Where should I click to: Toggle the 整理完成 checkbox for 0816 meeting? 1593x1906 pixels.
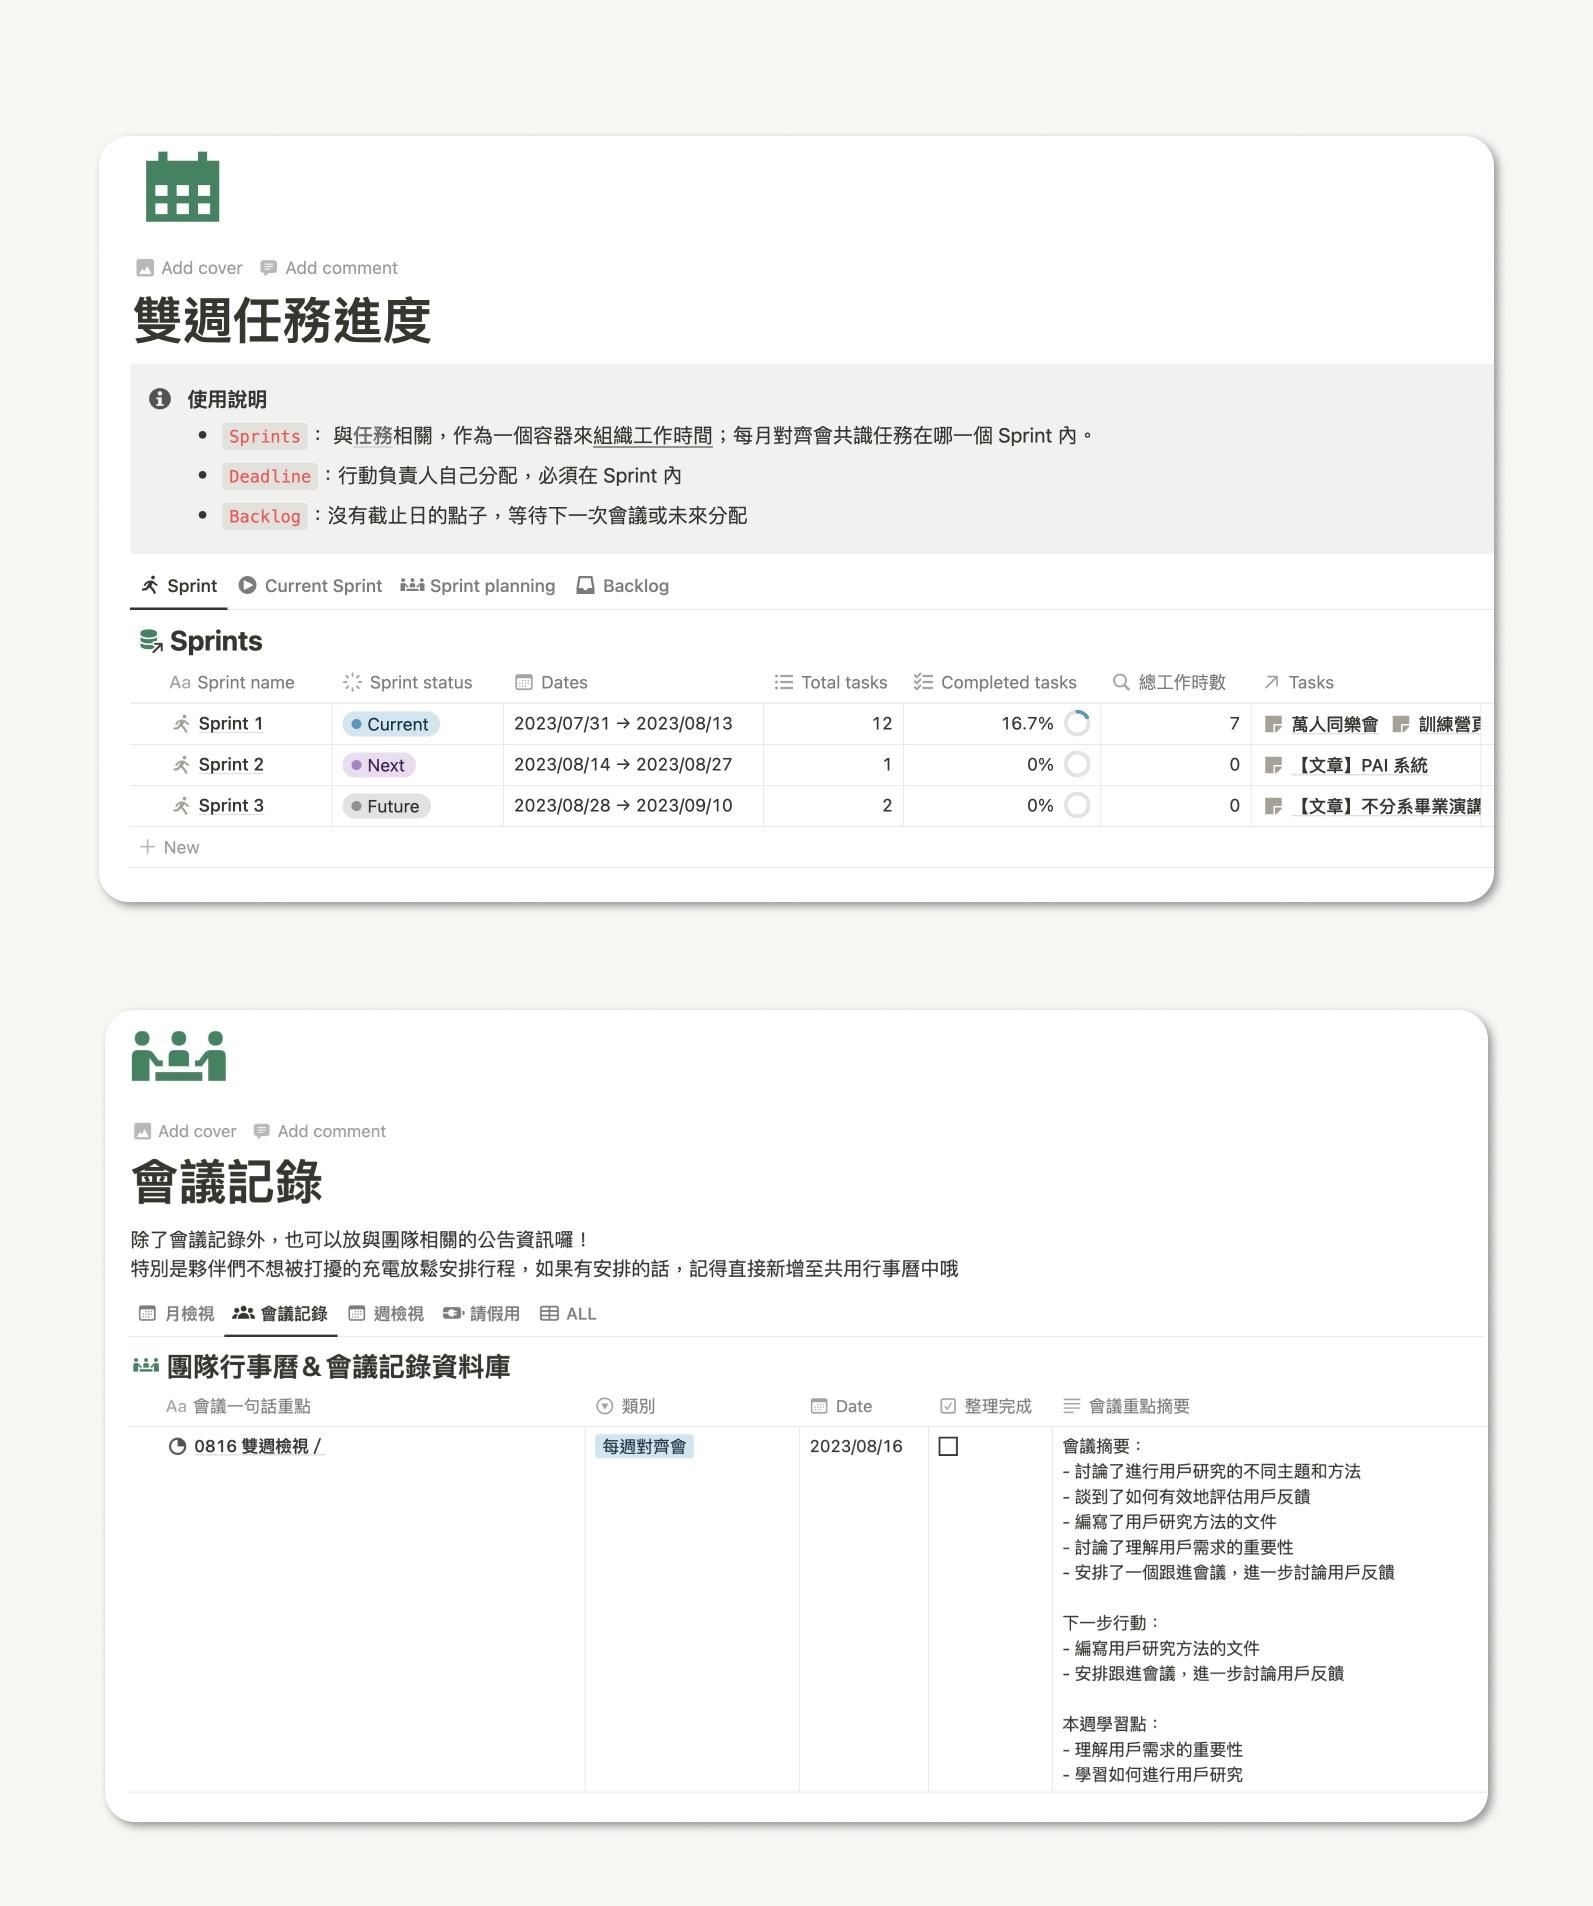pos(948,1446)
